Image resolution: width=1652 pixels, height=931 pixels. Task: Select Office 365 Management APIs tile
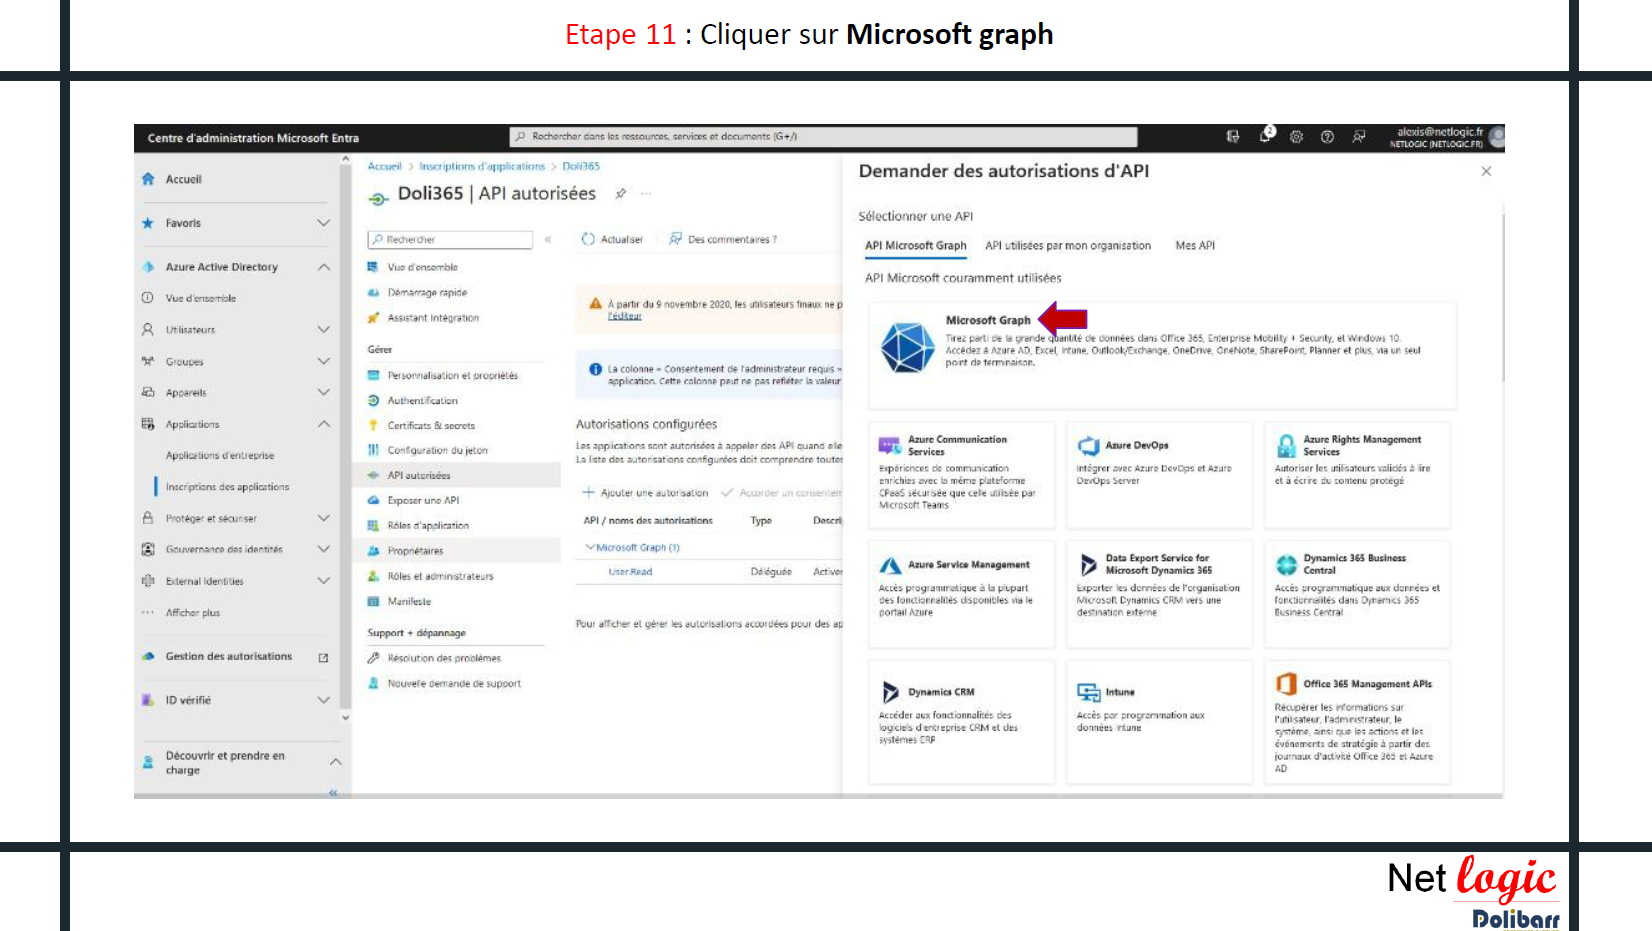click(x=1356, y=722)
